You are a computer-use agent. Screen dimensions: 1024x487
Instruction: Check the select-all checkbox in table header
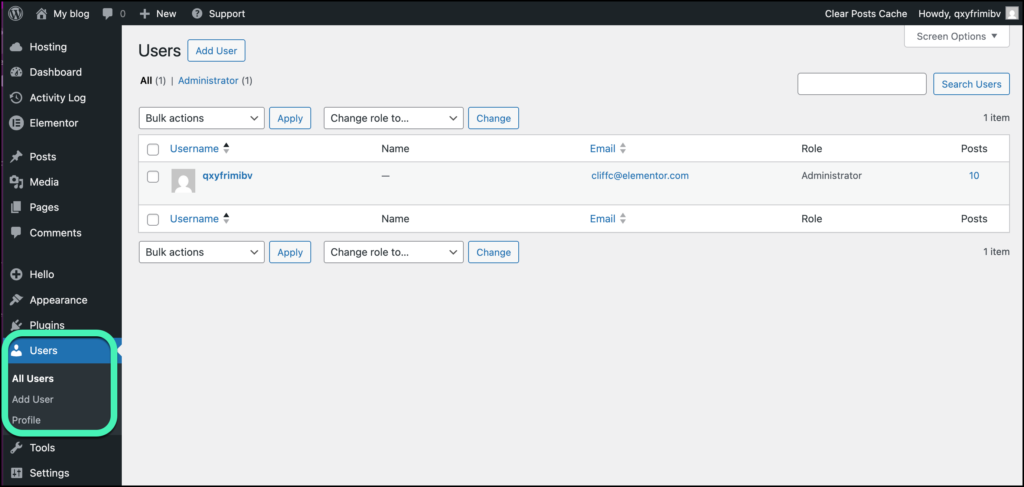pyautogui.click(x=153, y=149)
